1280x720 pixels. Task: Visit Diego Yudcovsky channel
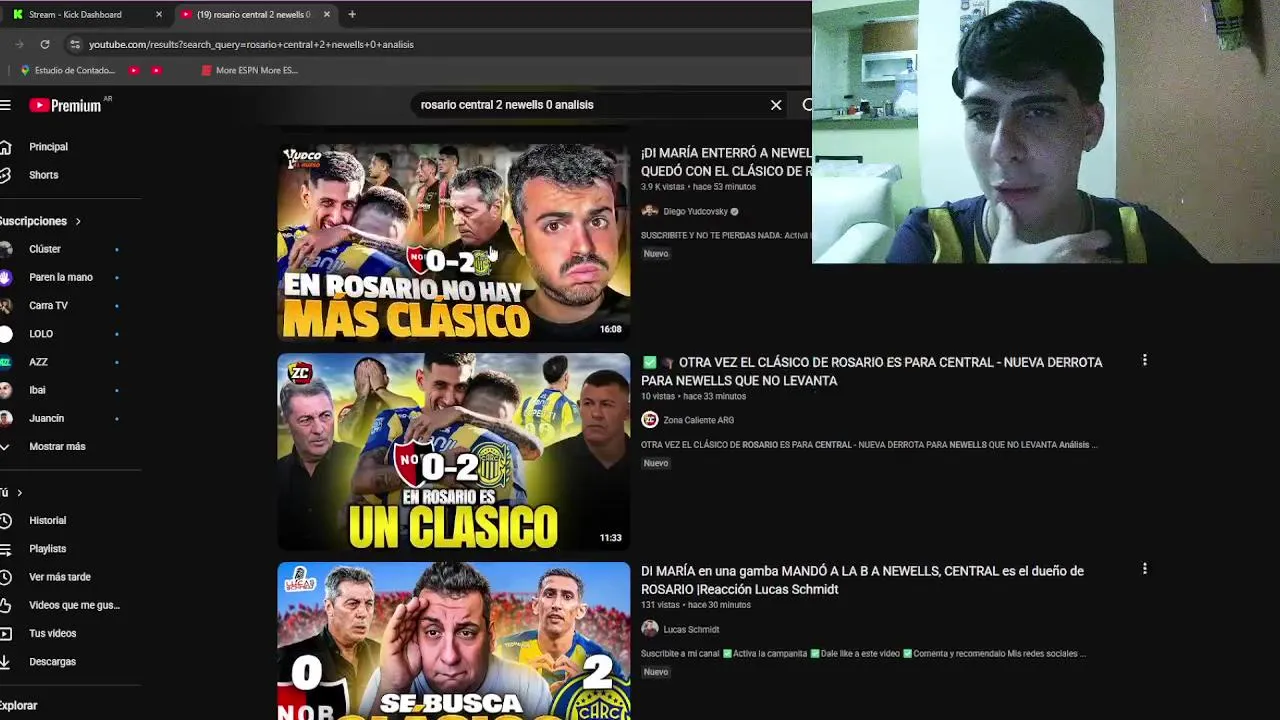click(695, 212)
